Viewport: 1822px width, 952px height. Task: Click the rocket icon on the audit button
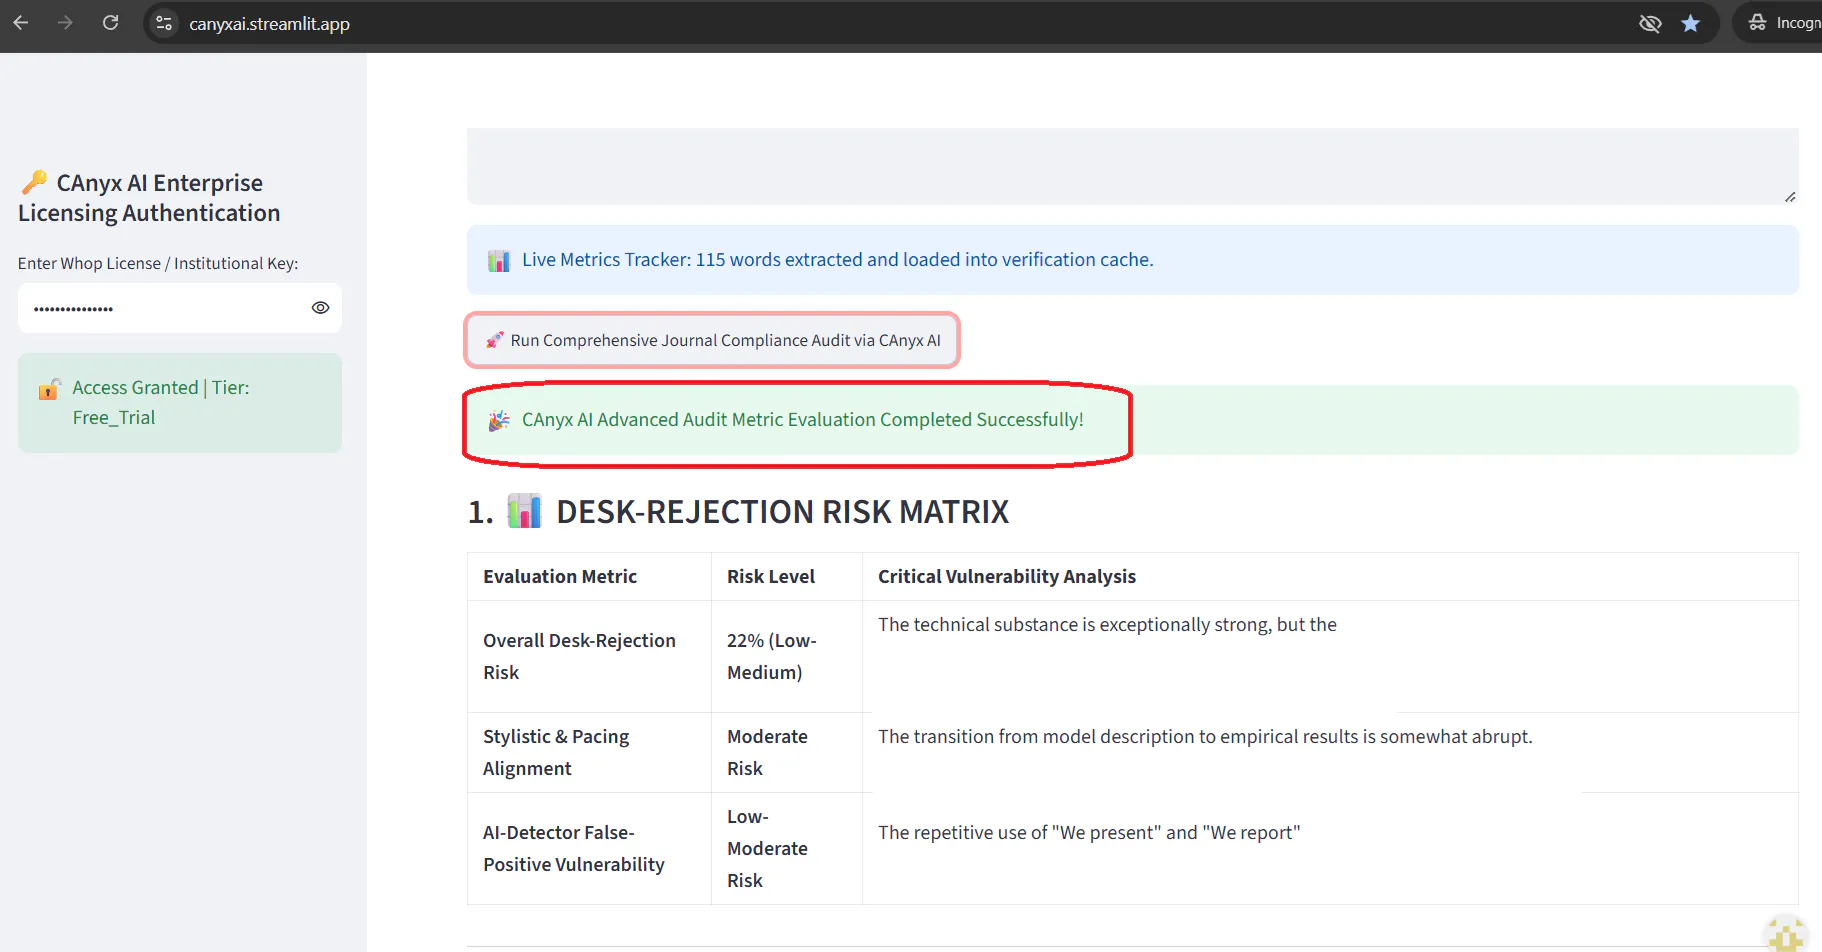(x=495, y=340)
